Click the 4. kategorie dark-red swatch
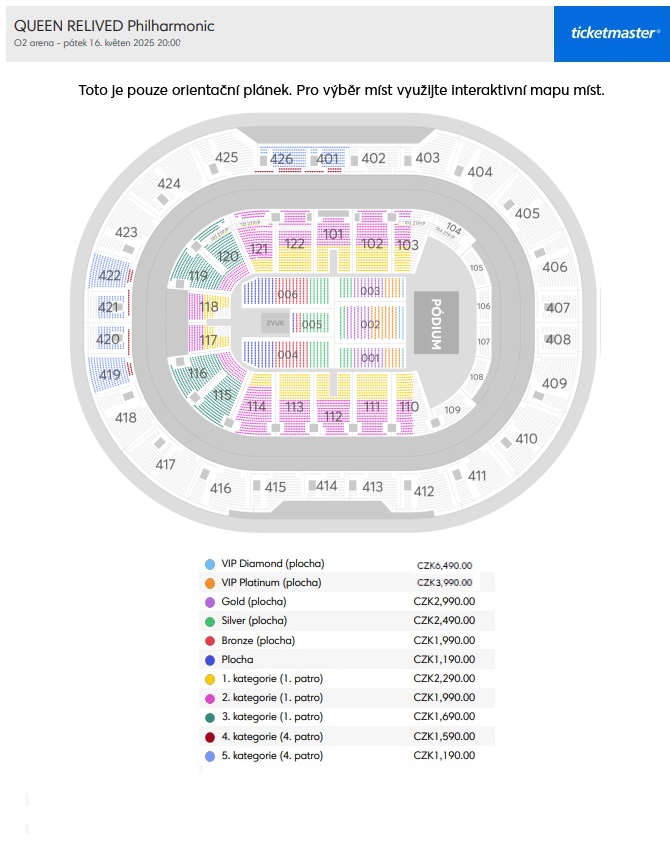The image size is (670, 843). 210,737
